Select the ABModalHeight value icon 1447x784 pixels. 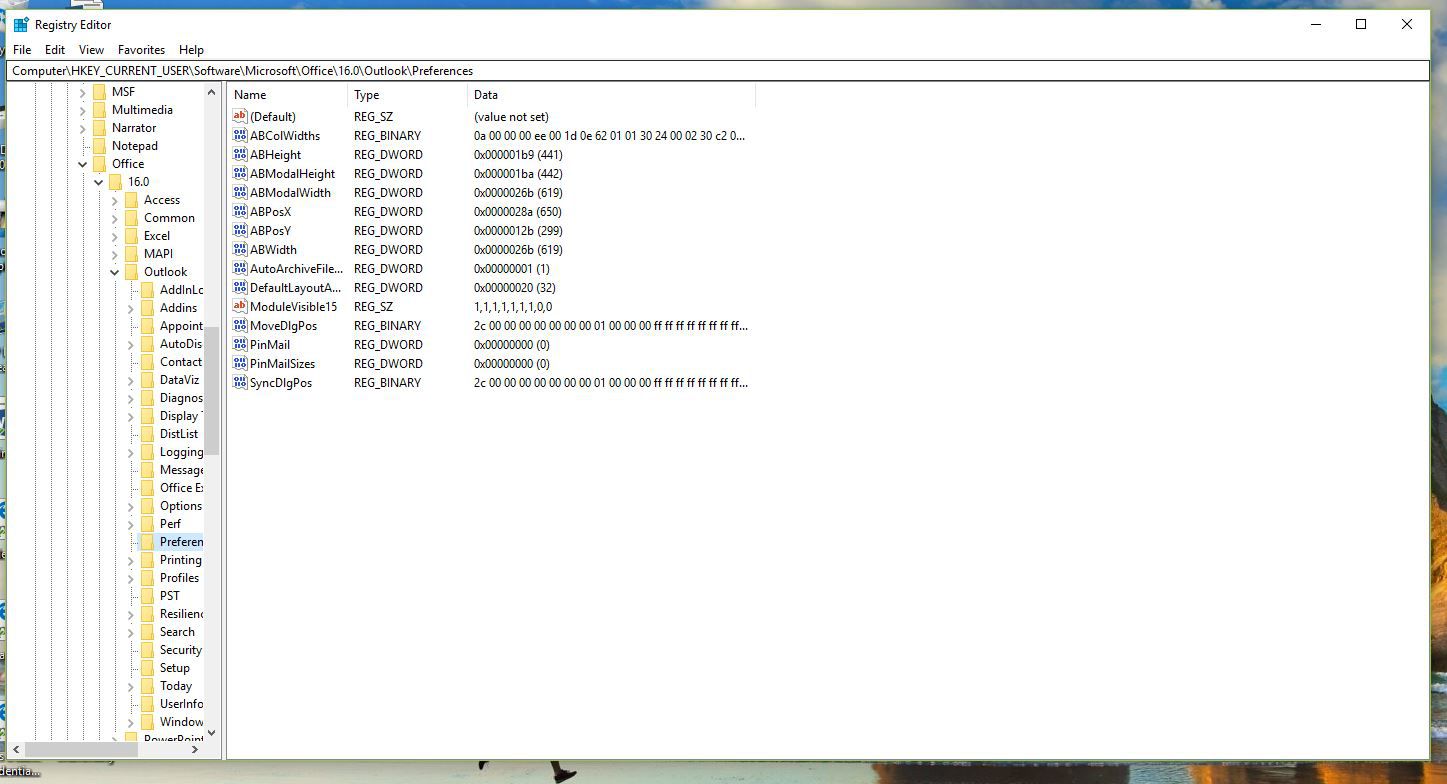(x=239, y=174)
